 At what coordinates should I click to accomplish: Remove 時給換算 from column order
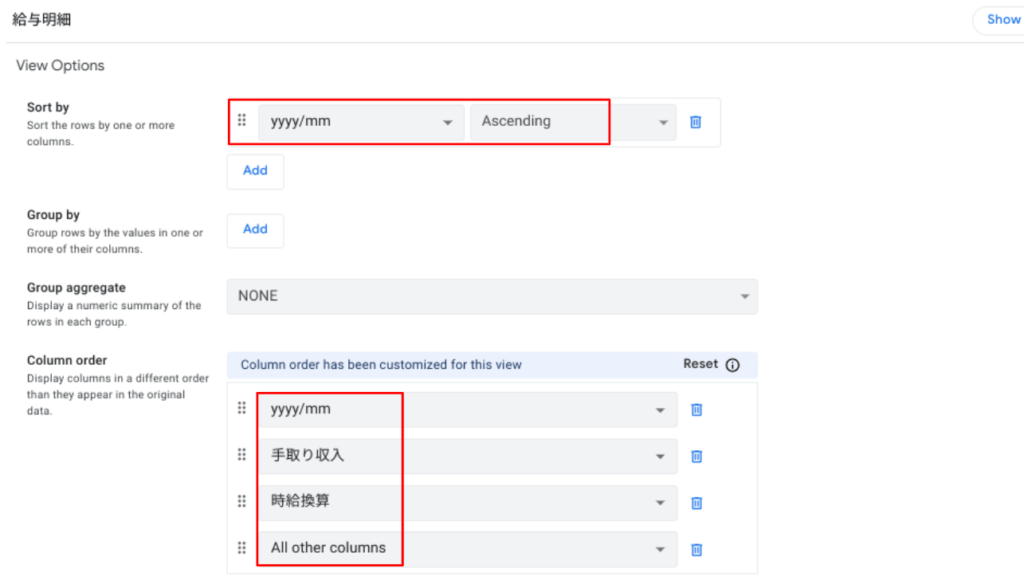pos(696,503)
